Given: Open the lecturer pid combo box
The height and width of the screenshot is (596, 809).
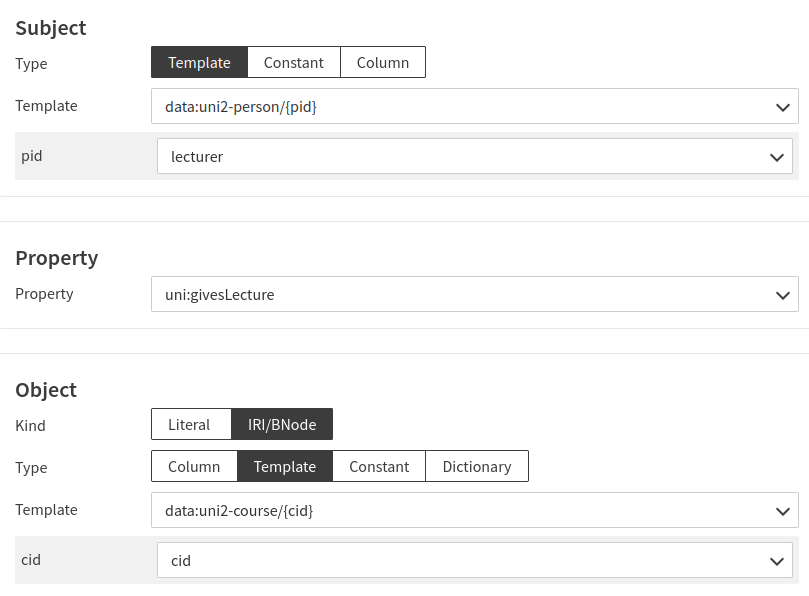Looking at the screenshot, I should (x=460, y=156).
